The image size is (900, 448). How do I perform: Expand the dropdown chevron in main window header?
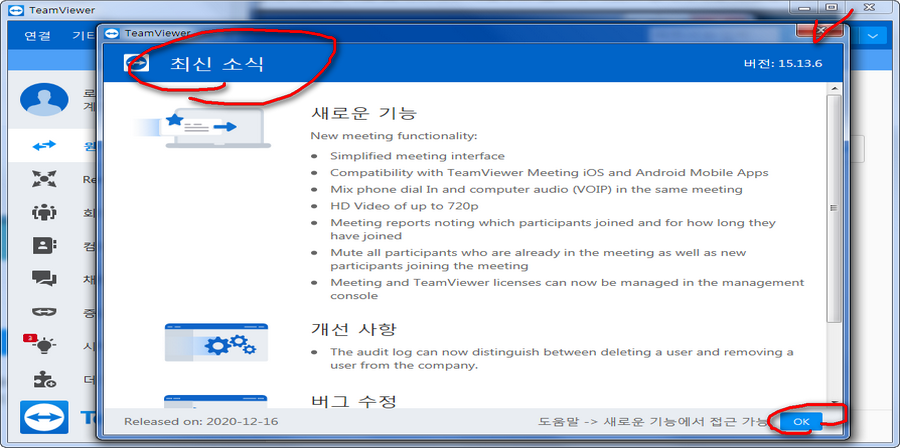[x=873, y=37]
